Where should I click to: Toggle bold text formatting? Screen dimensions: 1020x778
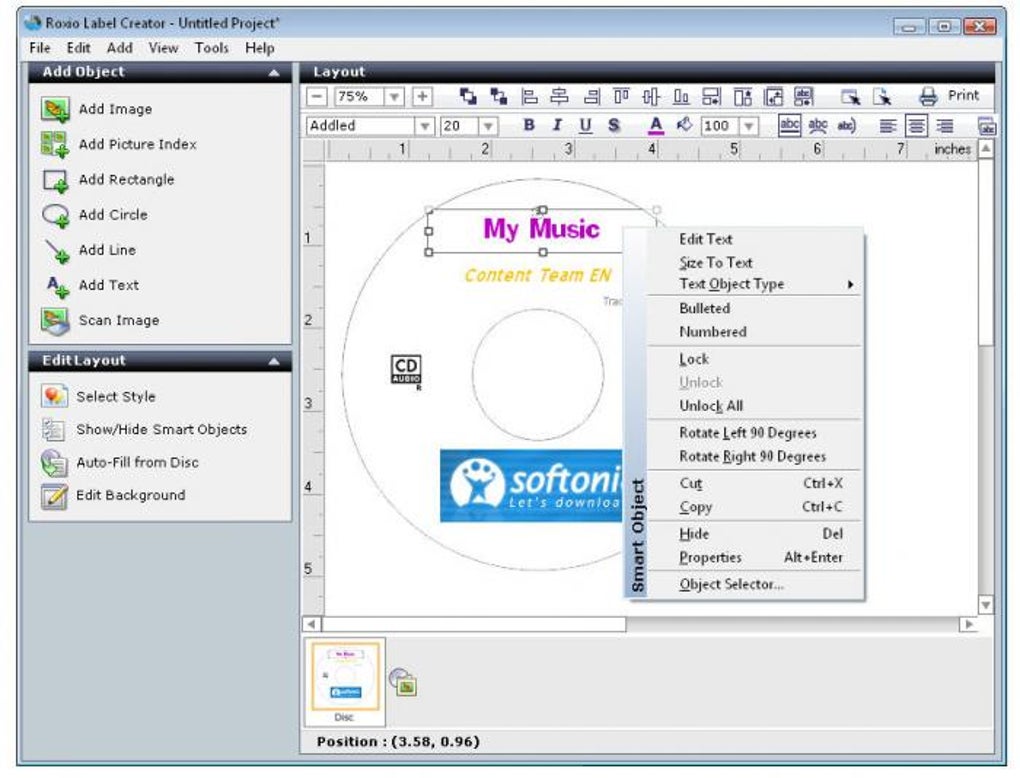coord(529,125)
